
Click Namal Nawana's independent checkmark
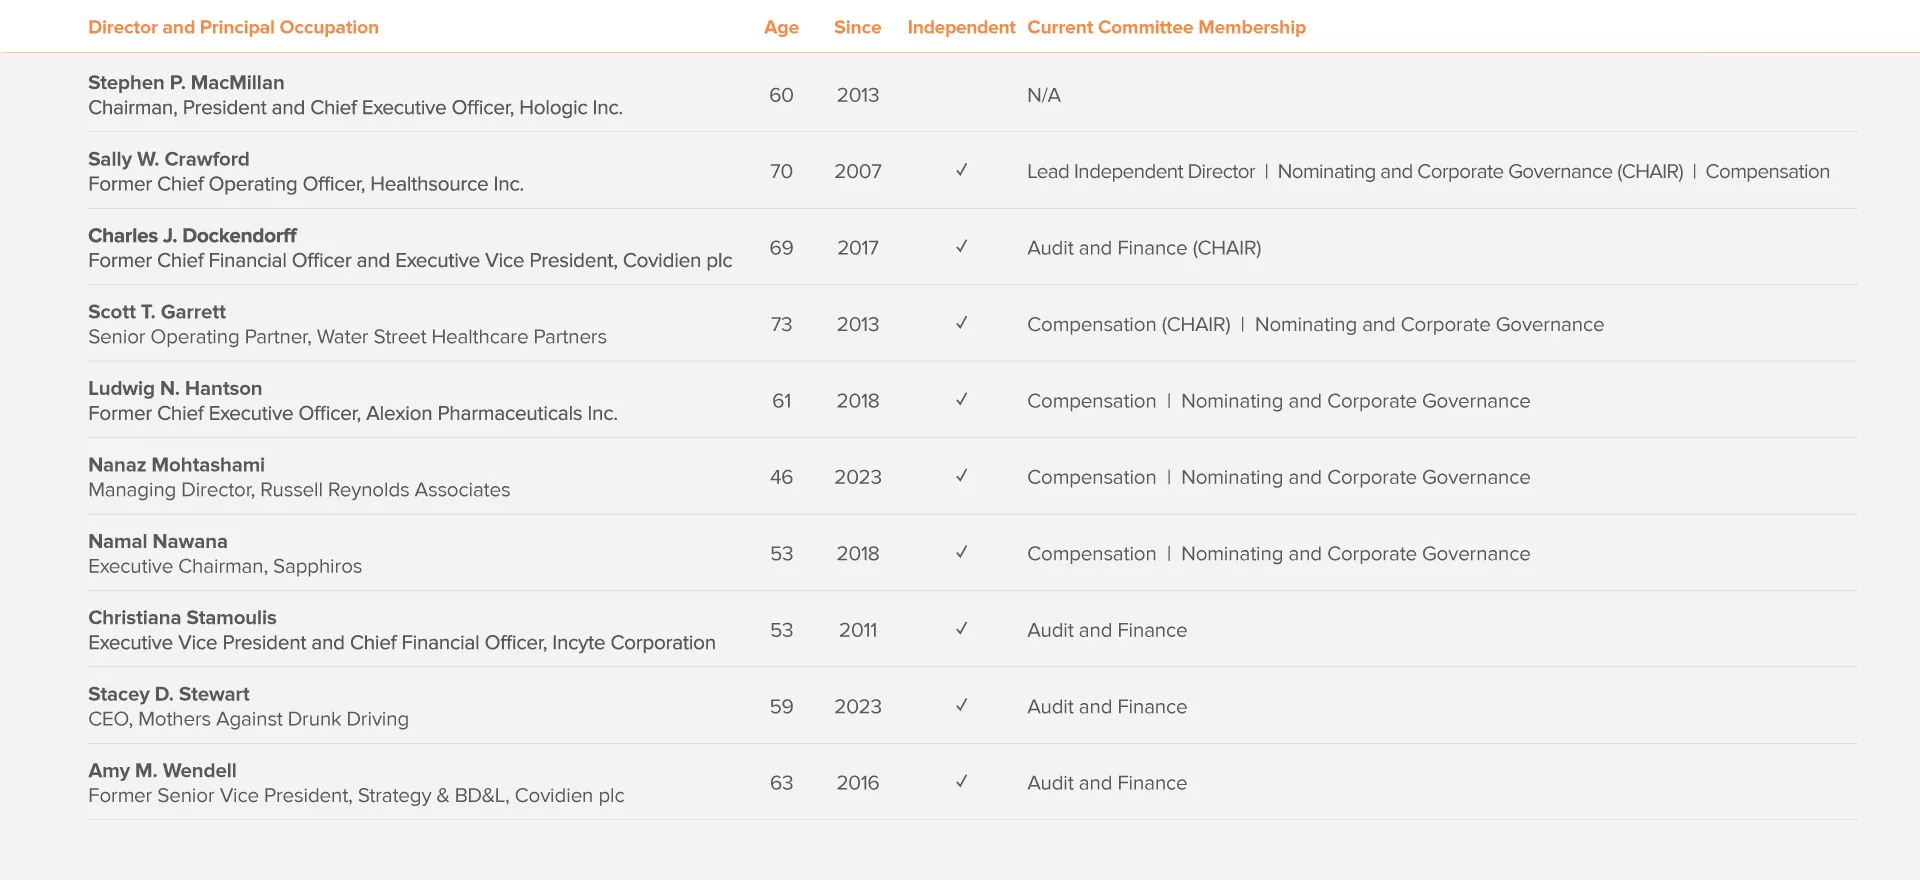(x=961, y=552)
